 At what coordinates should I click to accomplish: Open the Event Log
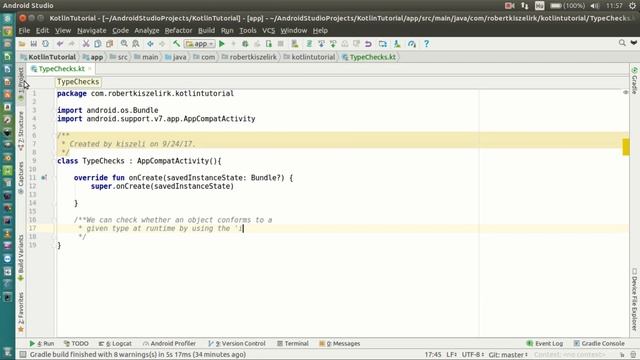tap(544, 344)
